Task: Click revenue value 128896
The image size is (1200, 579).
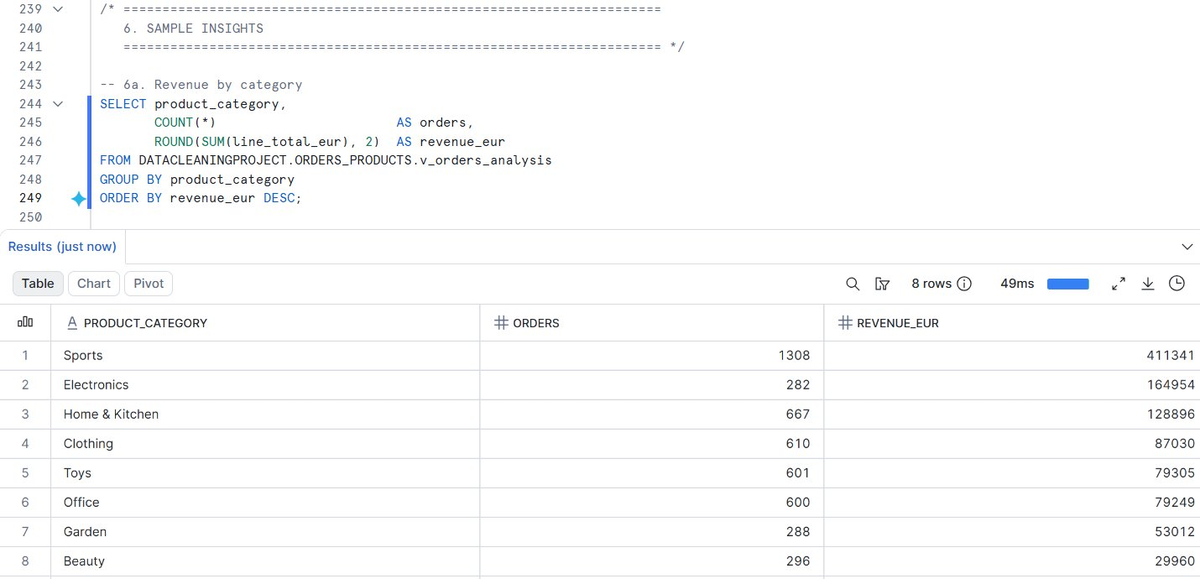Action: pyautogui.click(x=1170, y=414)
